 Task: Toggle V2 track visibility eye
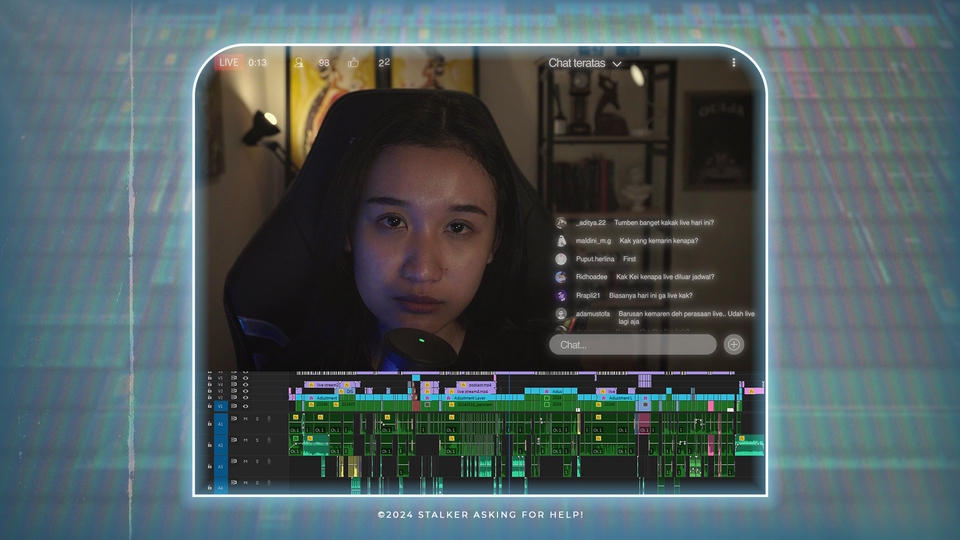(246, 397)
